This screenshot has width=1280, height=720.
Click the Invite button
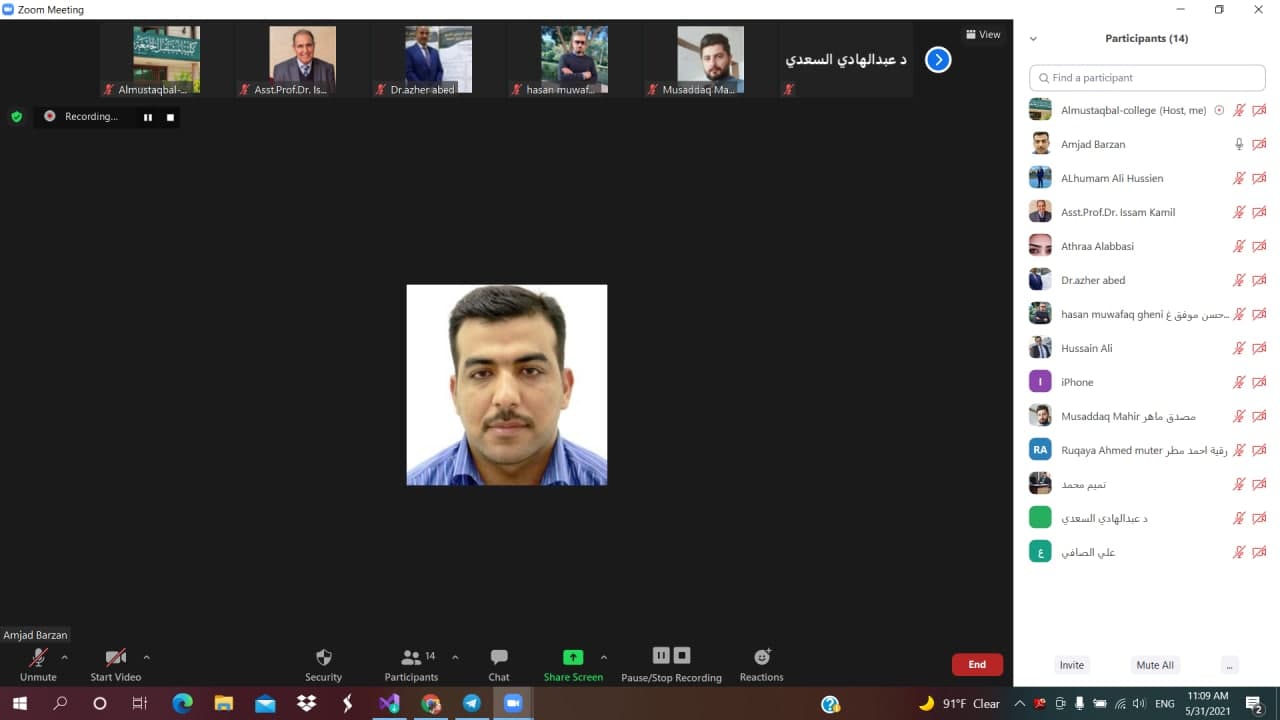pyautogui.click(x=1072, y=665)
